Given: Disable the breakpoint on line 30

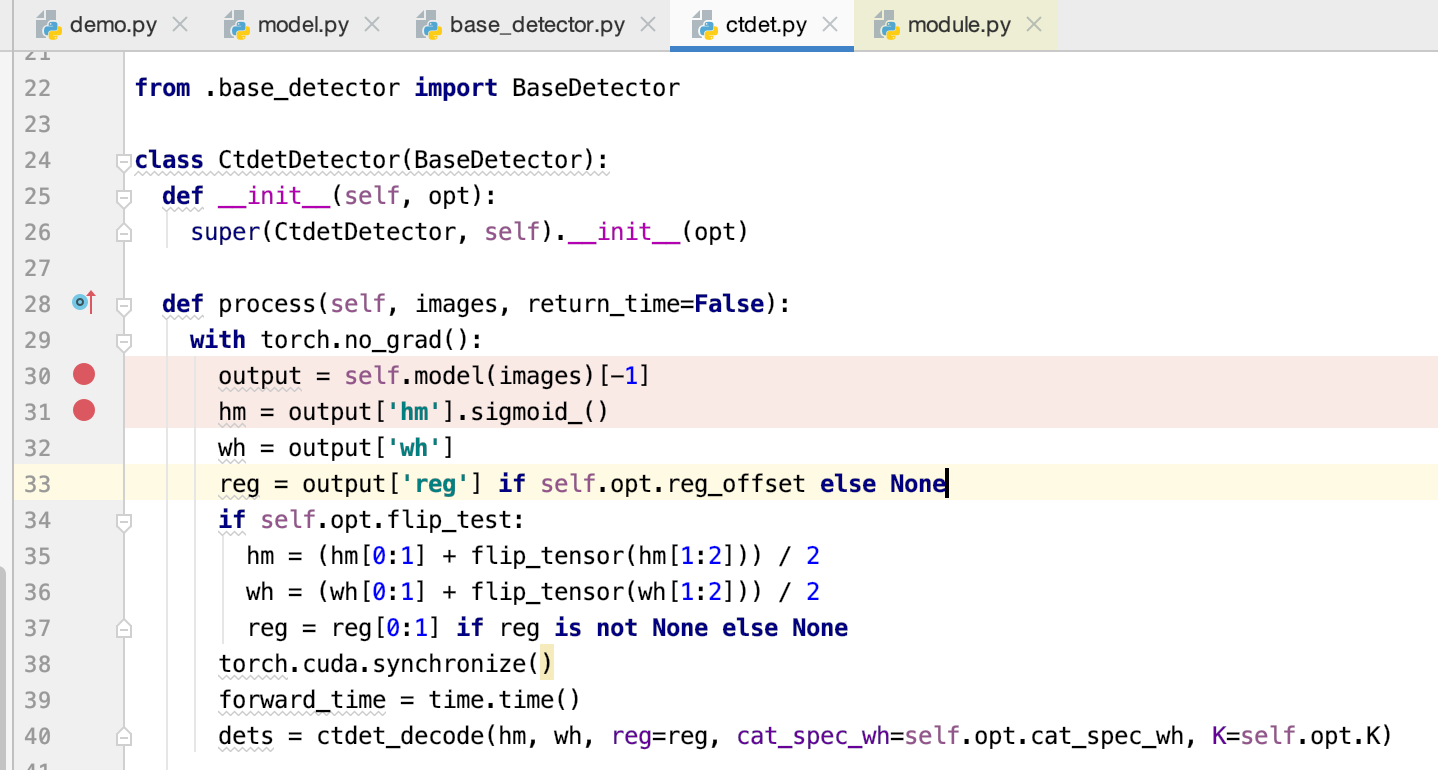Looking at the screenshot, I should click(83, 374).
